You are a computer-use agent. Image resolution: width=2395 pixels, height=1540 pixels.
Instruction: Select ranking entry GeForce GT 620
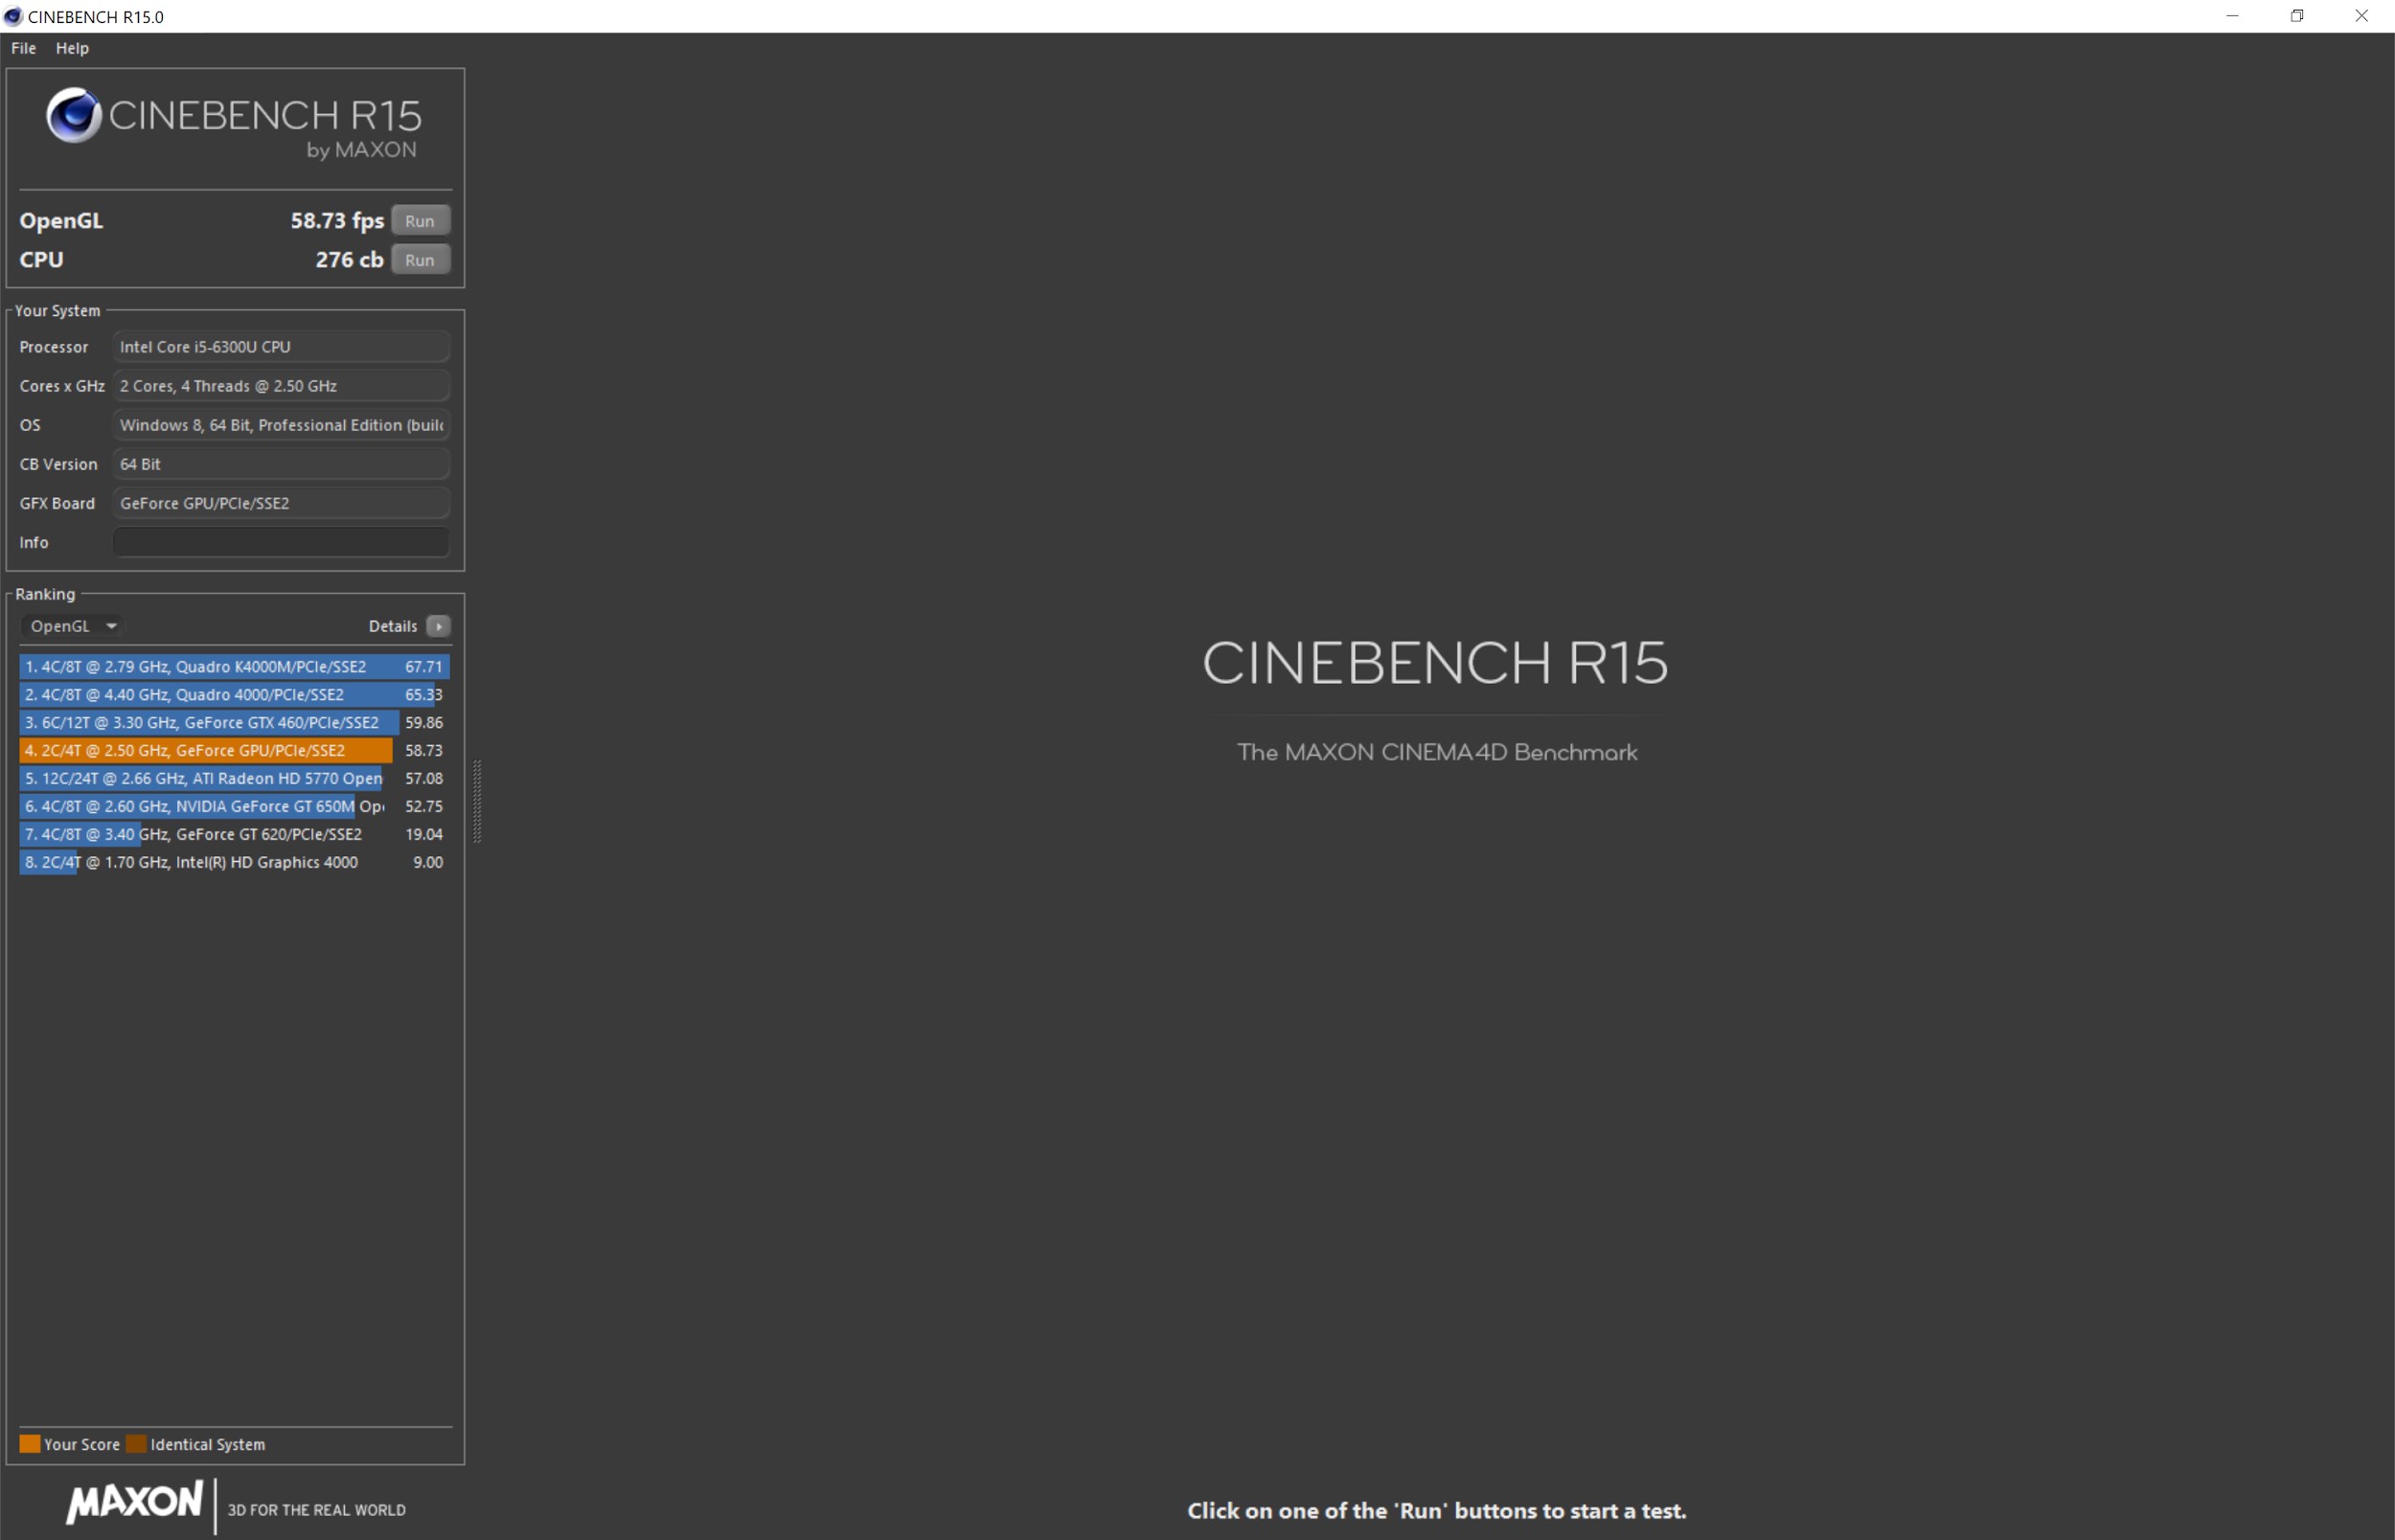click(x=234, y=835)
